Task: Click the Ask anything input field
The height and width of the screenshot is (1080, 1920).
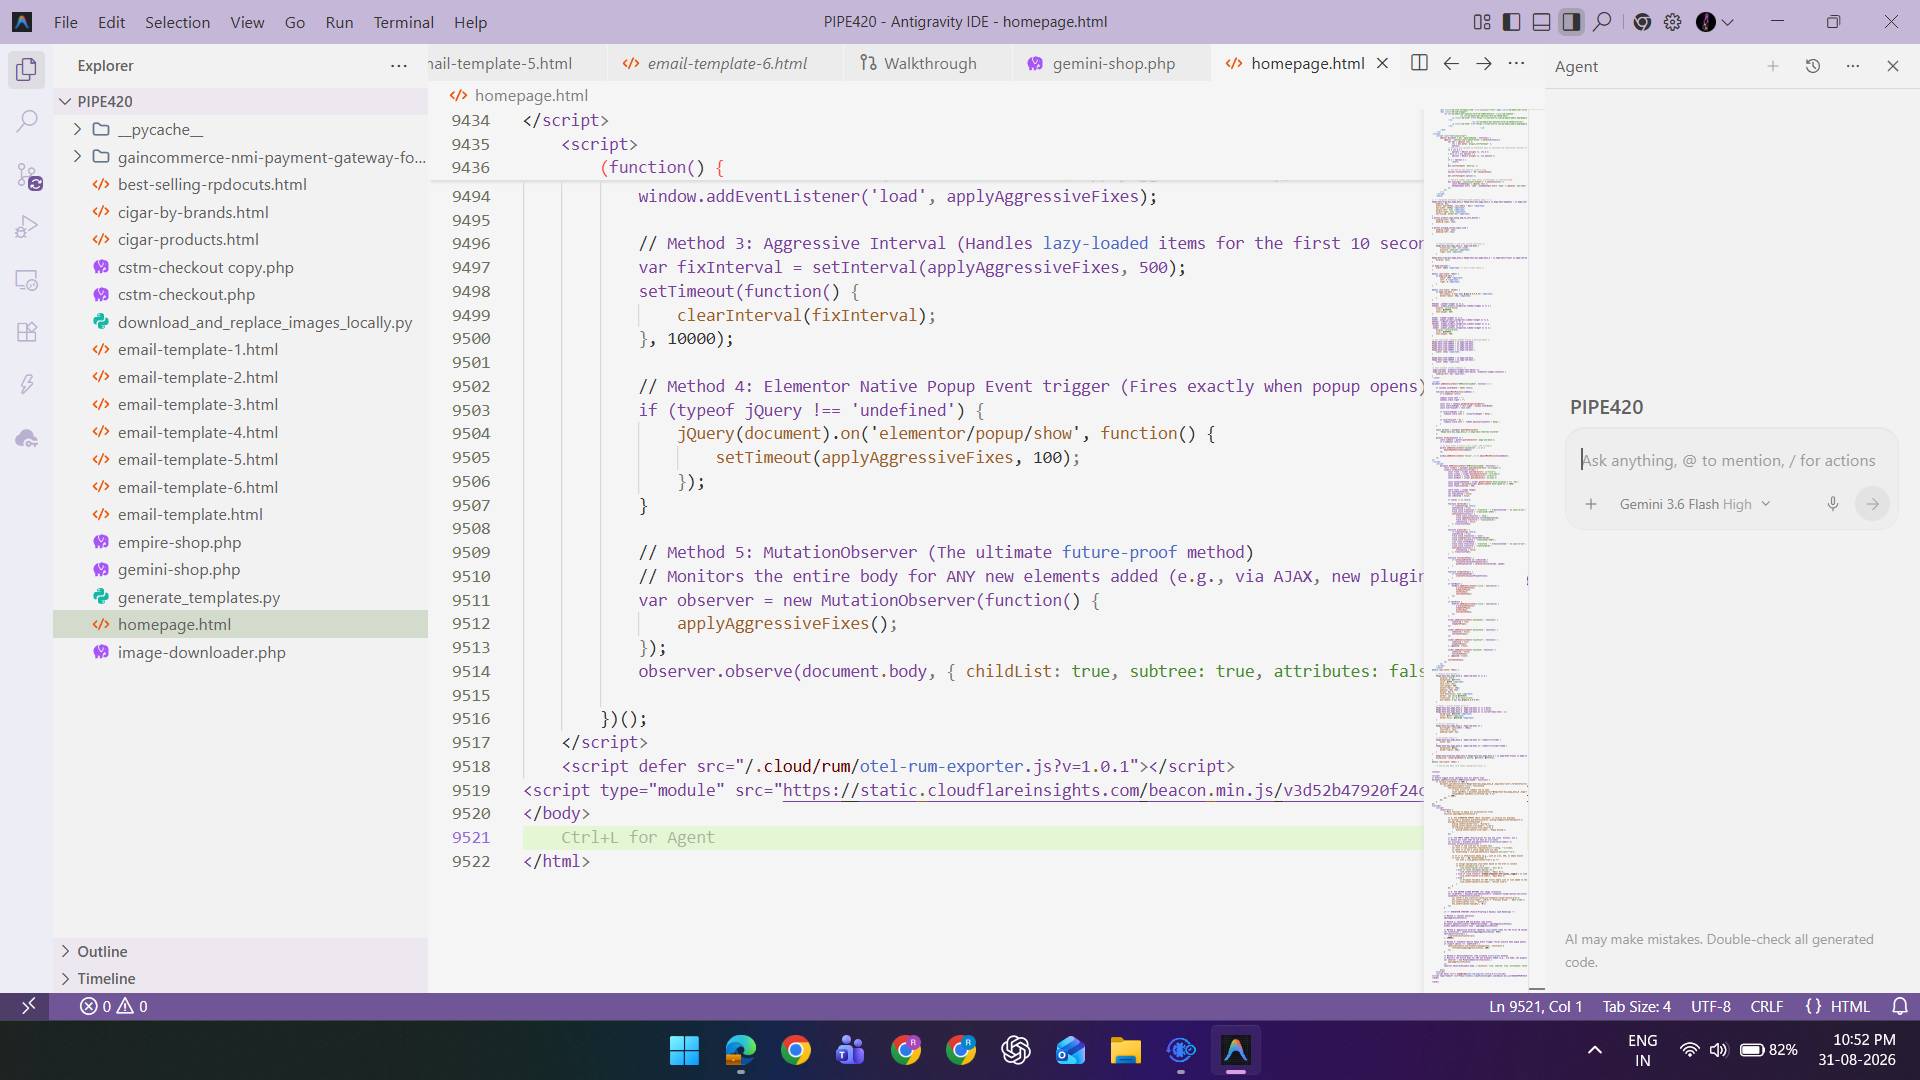Action: pyautogui.click(x=1730, y=460)
